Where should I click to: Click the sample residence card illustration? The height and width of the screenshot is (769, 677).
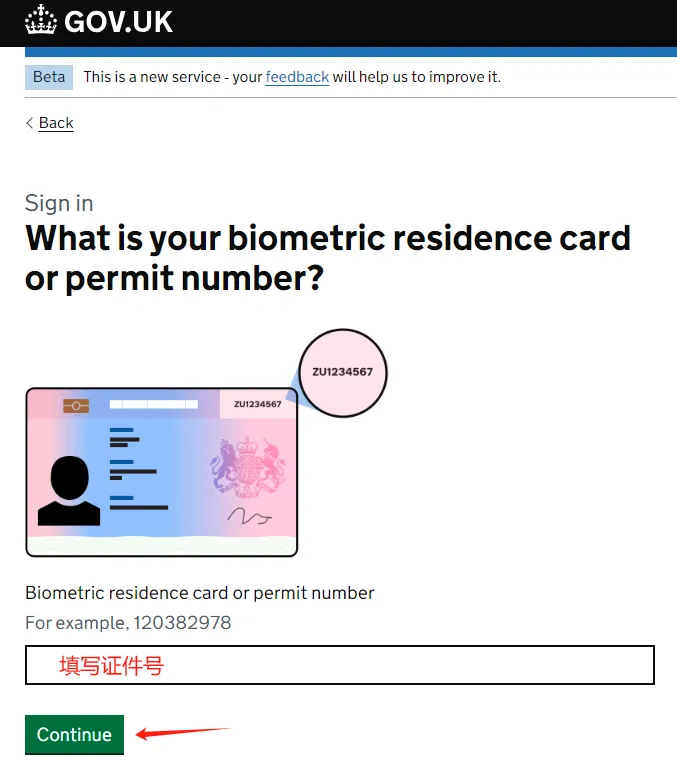click(162, 472)
